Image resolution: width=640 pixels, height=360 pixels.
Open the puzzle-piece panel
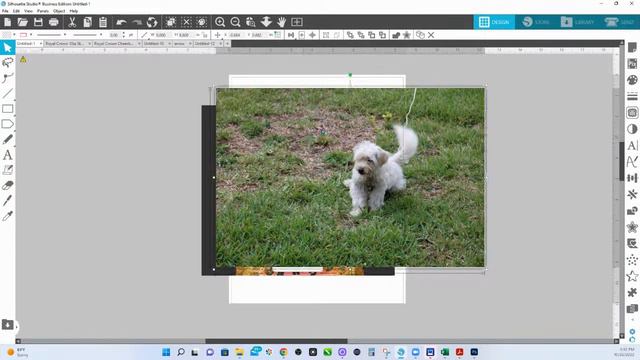point(632,293)
